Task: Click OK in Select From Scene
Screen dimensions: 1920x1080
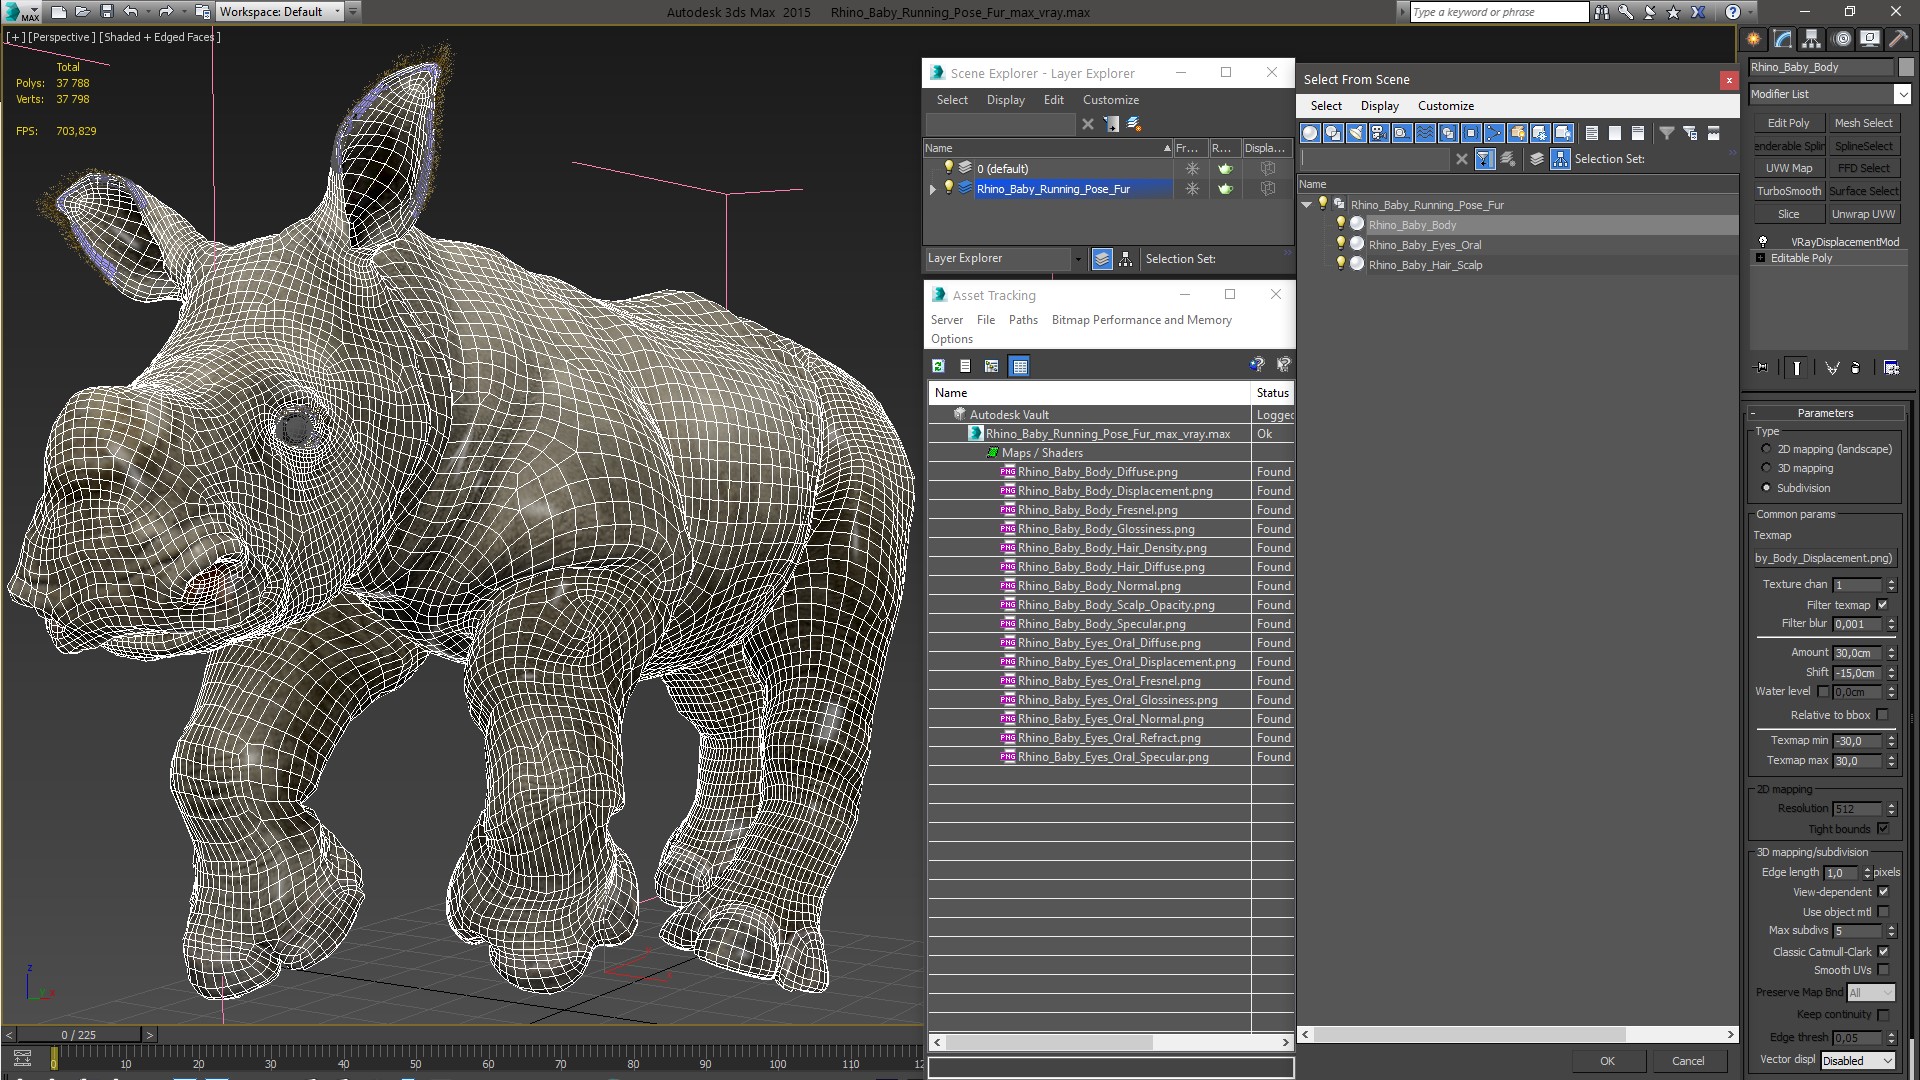Action: click(x=1607, y=1061)
